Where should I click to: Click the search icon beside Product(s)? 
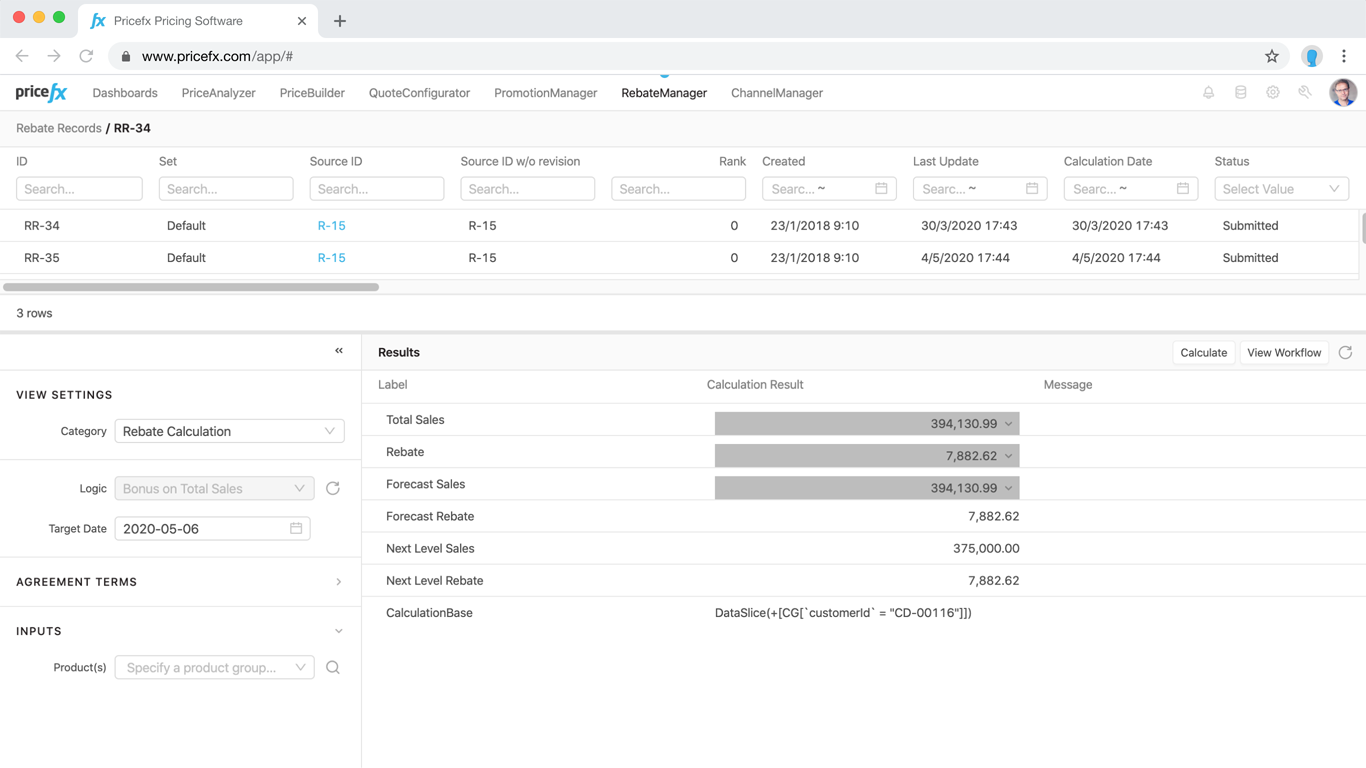point(333,668)
